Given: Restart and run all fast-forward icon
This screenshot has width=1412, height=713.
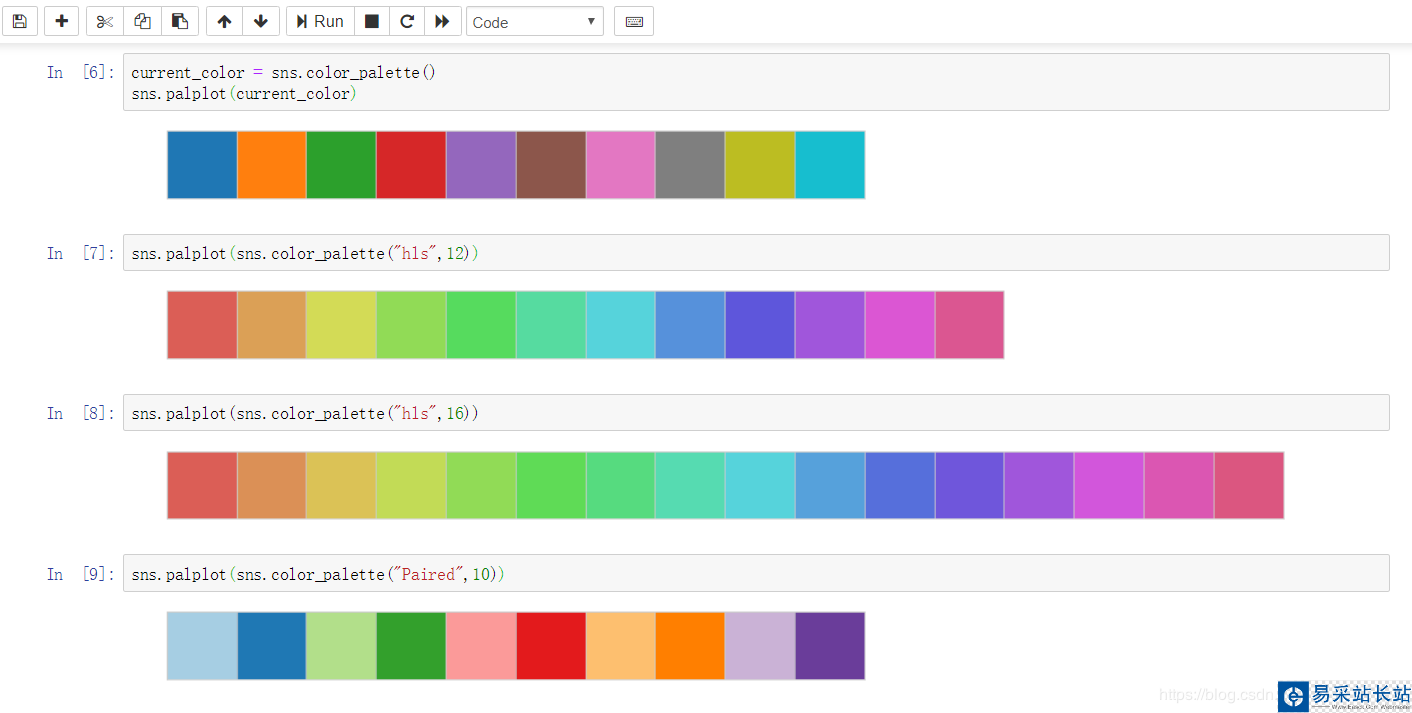Looking at the screenshot, I should click(x=442, y=21).
